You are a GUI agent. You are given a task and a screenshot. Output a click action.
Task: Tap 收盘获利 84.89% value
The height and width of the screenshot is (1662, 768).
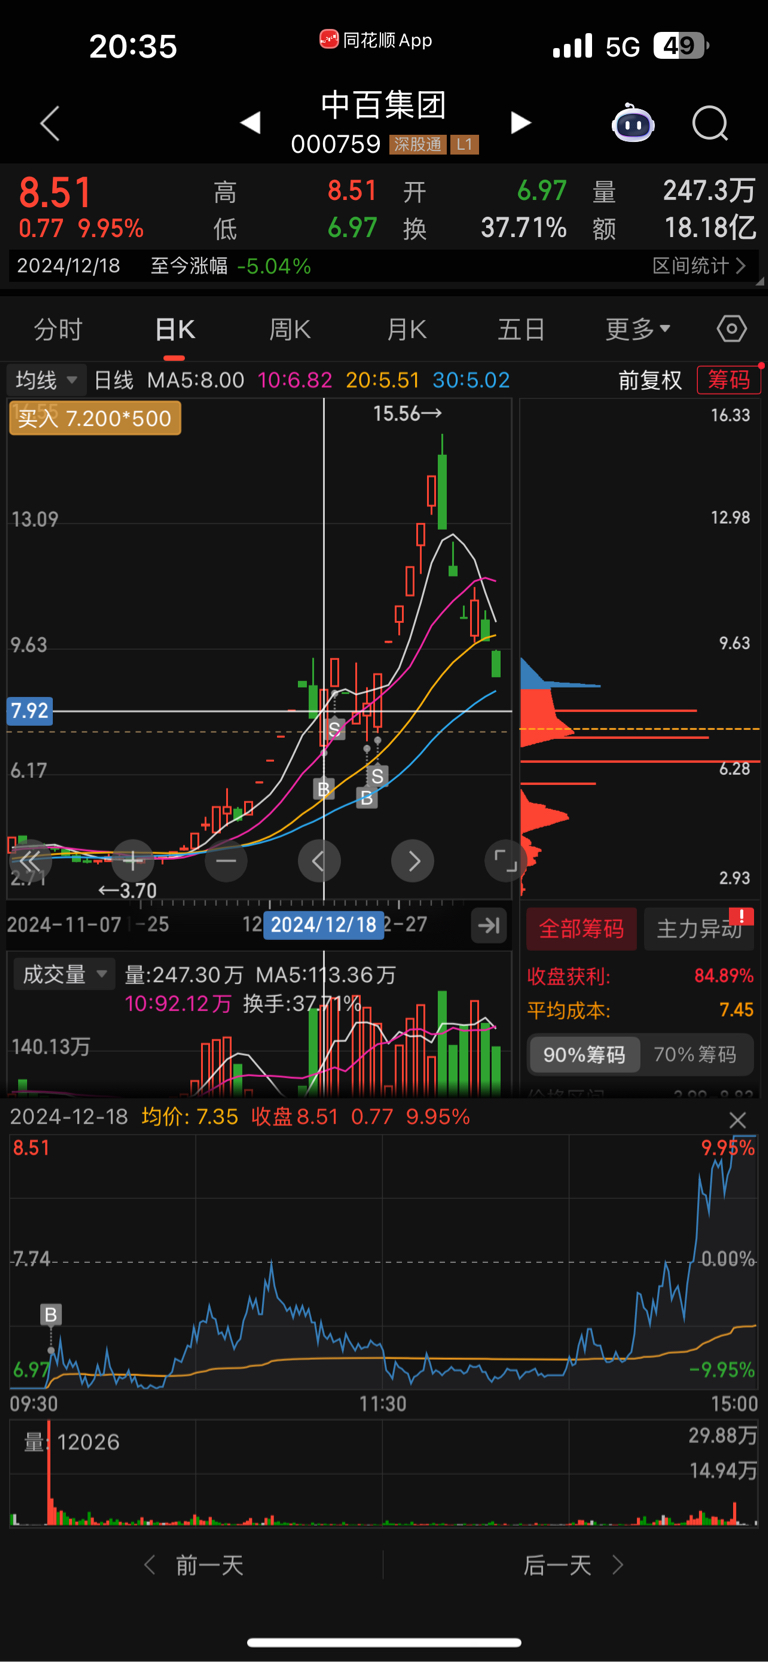click(724, 976)
